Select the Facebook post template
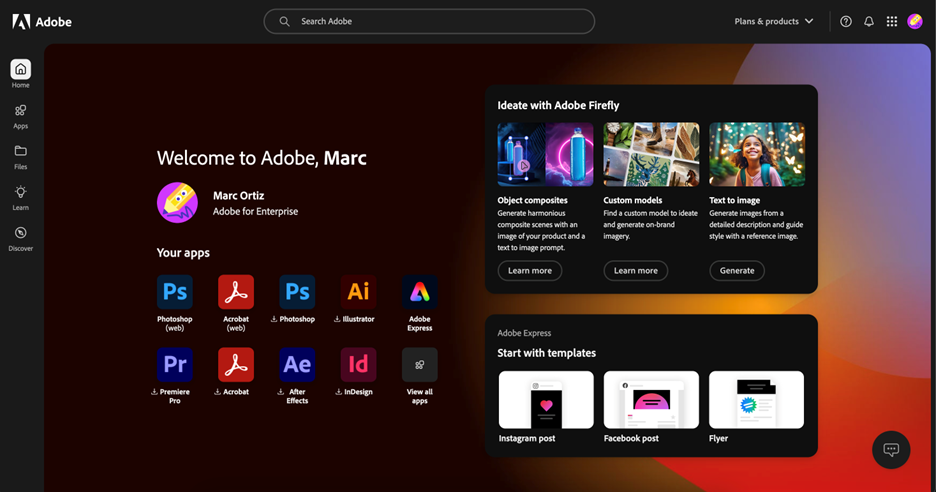936x492 pixels. click(x=651, y=399)
